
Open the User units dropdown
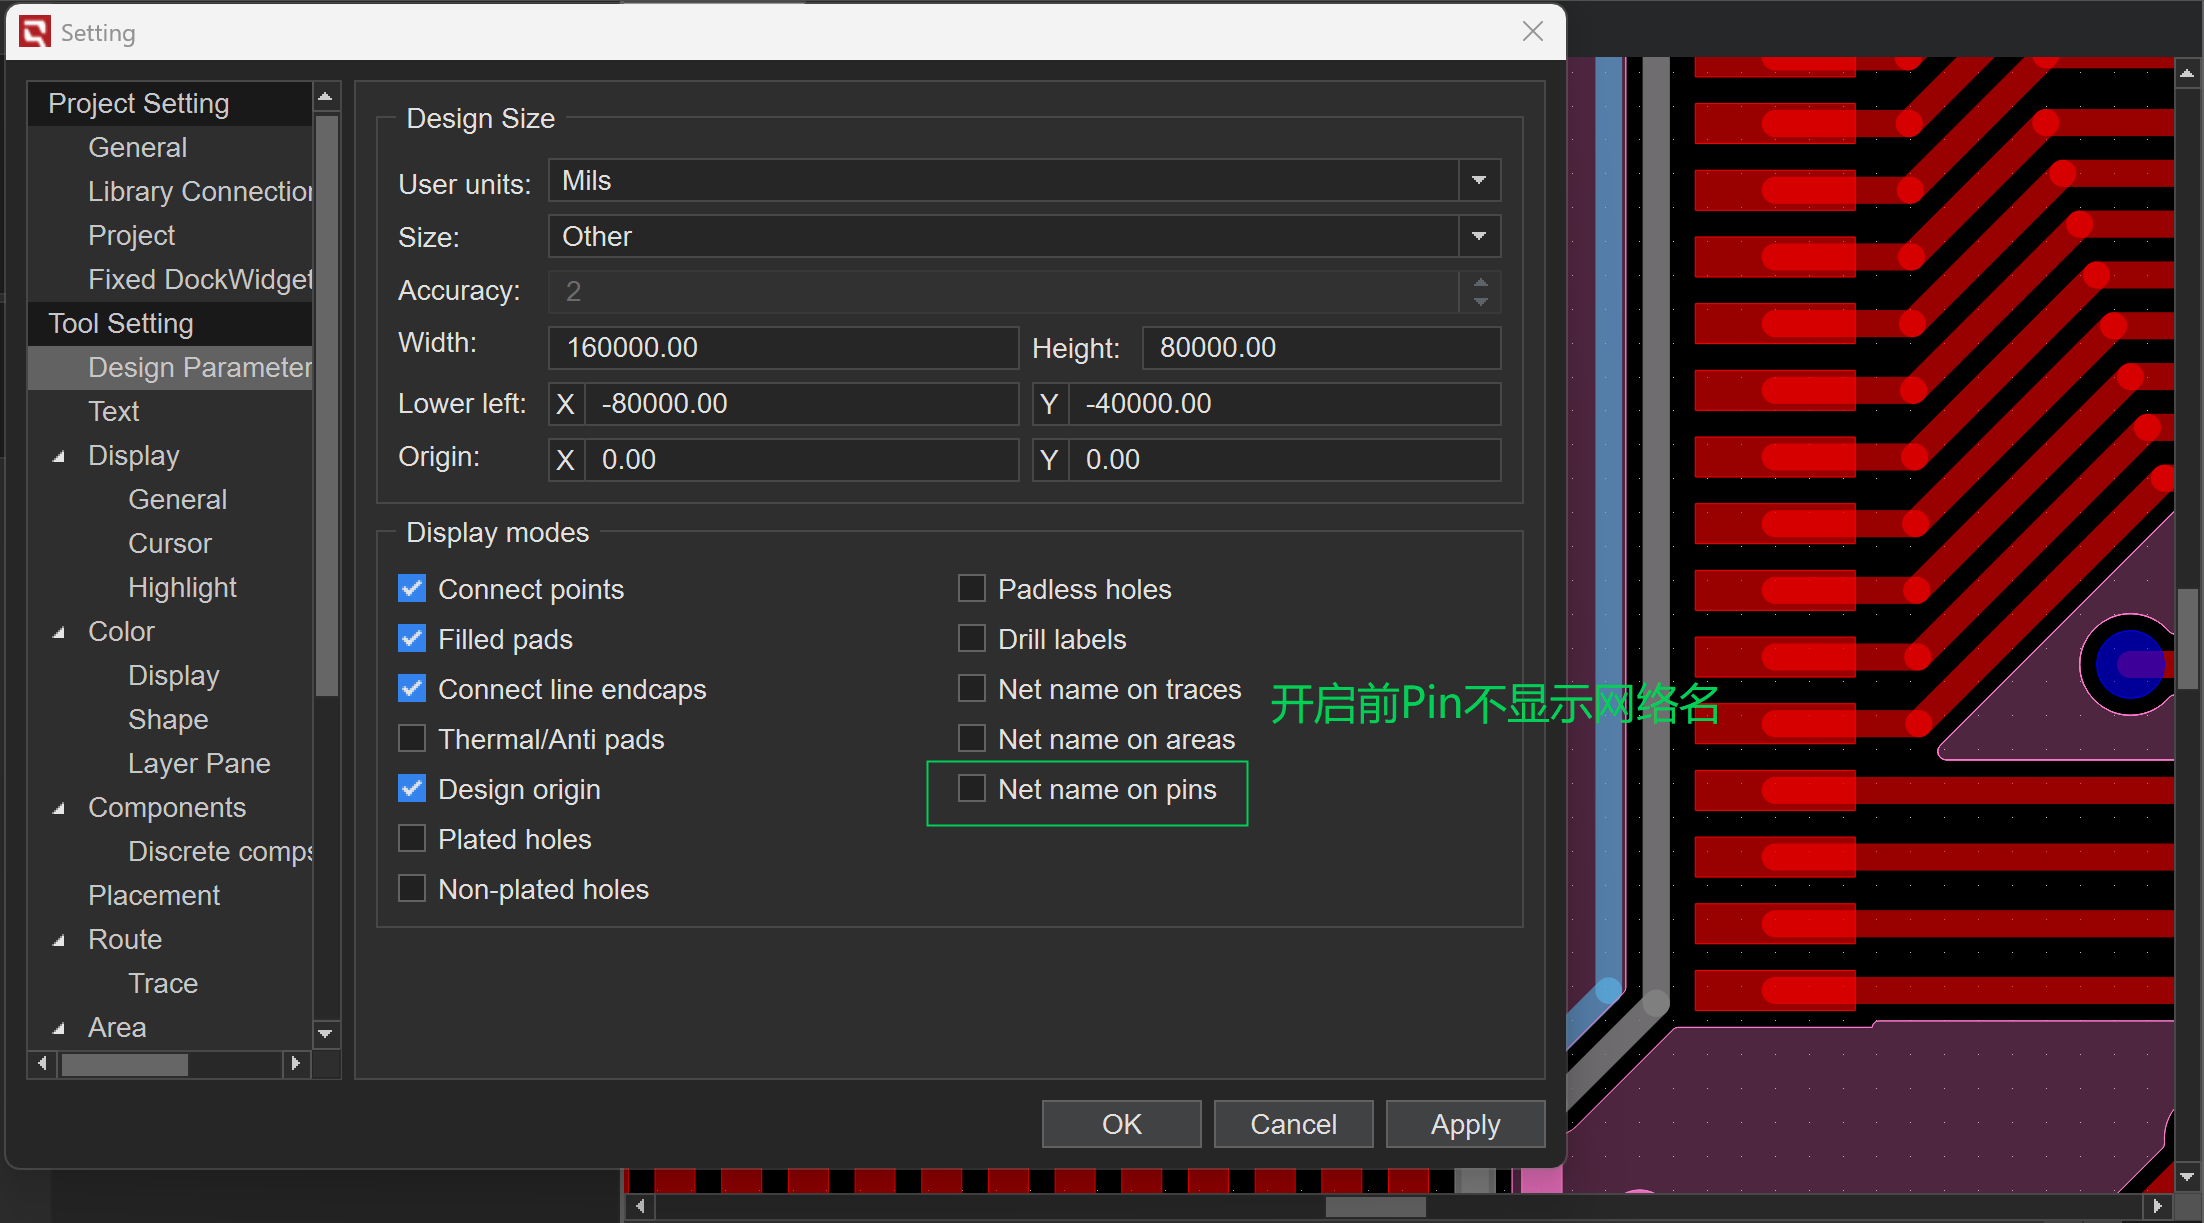pos(1478,181)
